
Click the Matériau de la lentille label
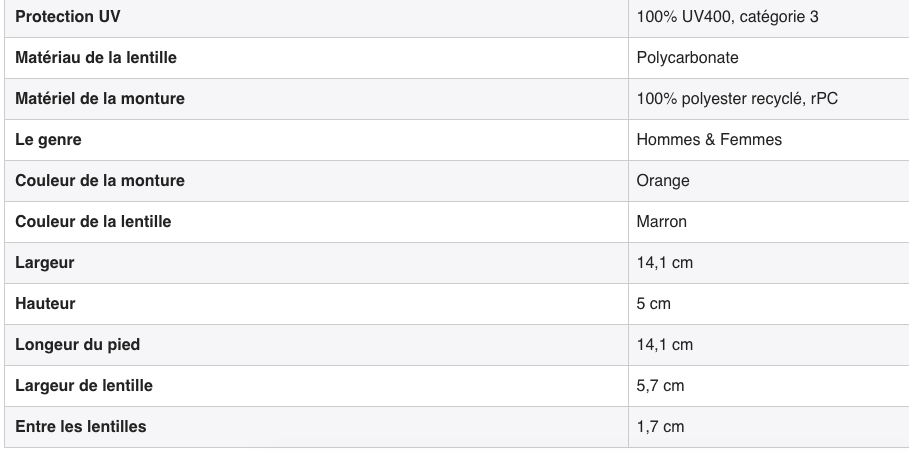coord(96,58)
